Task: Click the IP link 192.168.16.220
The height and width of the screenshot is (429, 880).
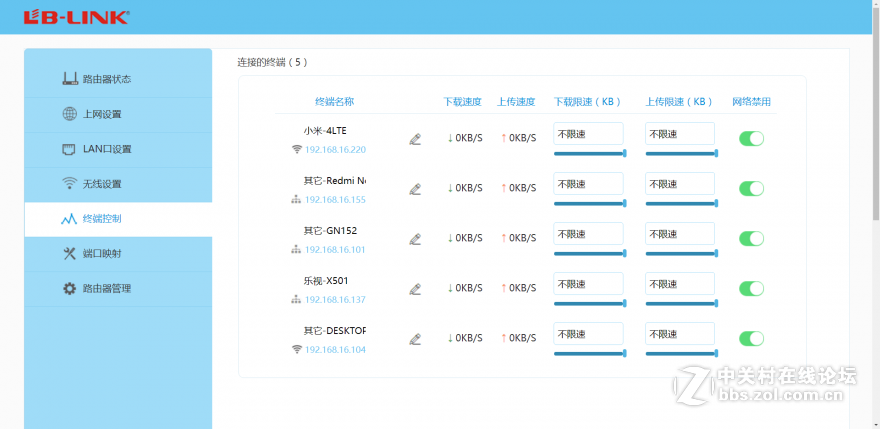Action: click(335, 150)
